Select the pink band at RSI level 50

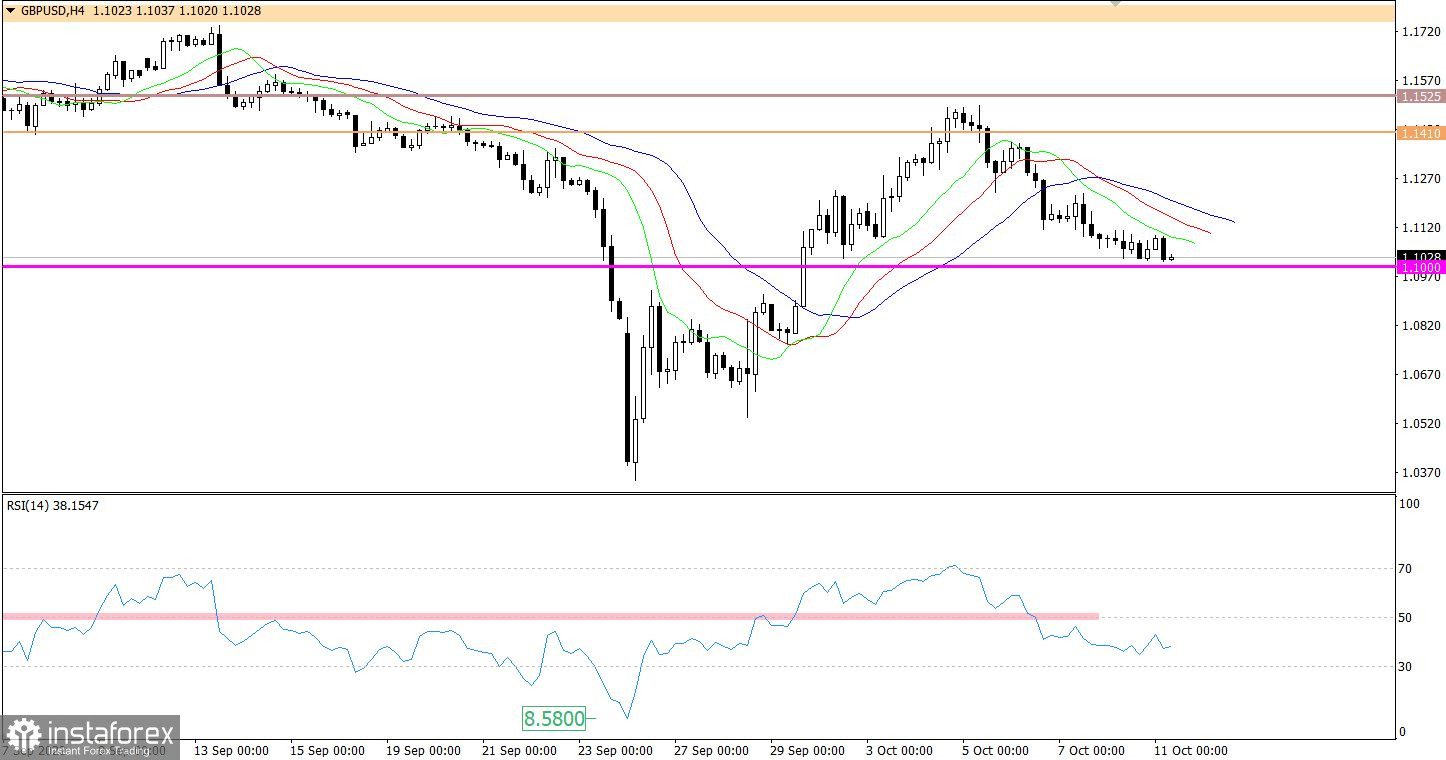551,616
